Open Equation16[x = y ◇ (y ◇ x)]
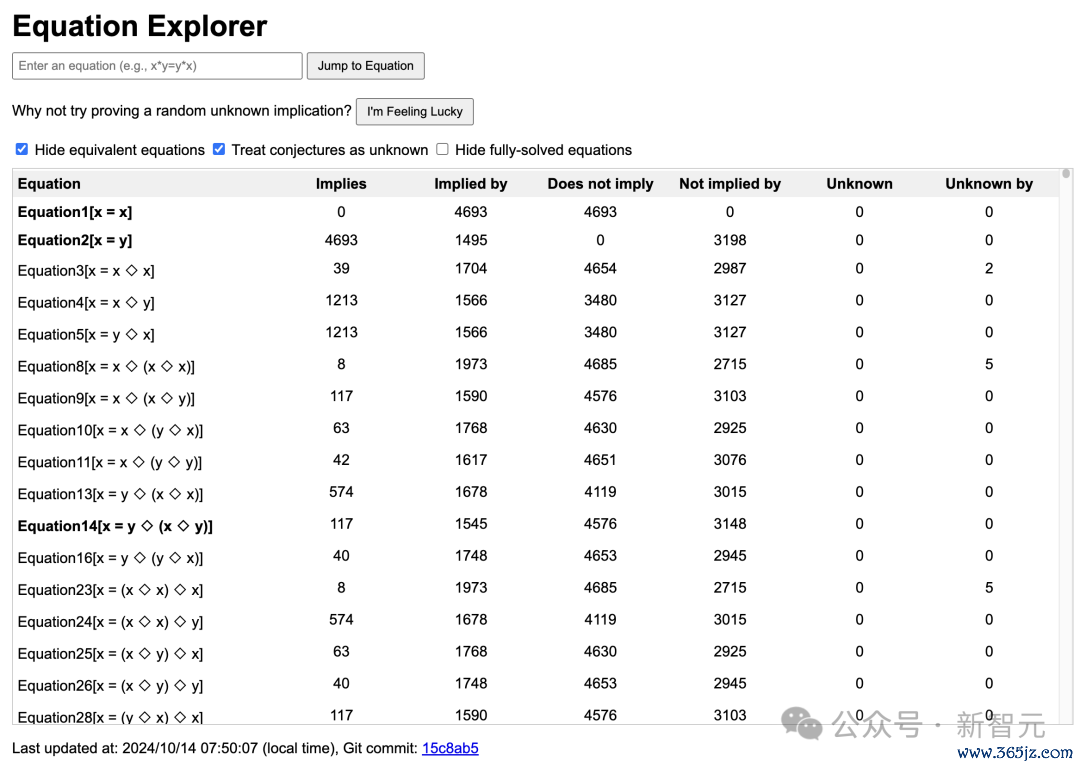The height and width of the screenshot is (768, 1080). click(x=110, y=558)
